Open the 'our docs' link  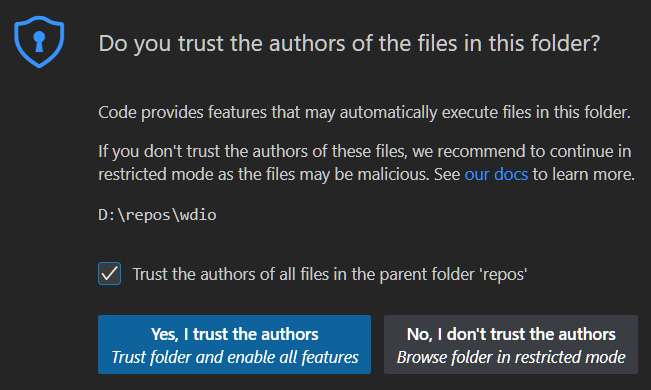tap(496, 174)
